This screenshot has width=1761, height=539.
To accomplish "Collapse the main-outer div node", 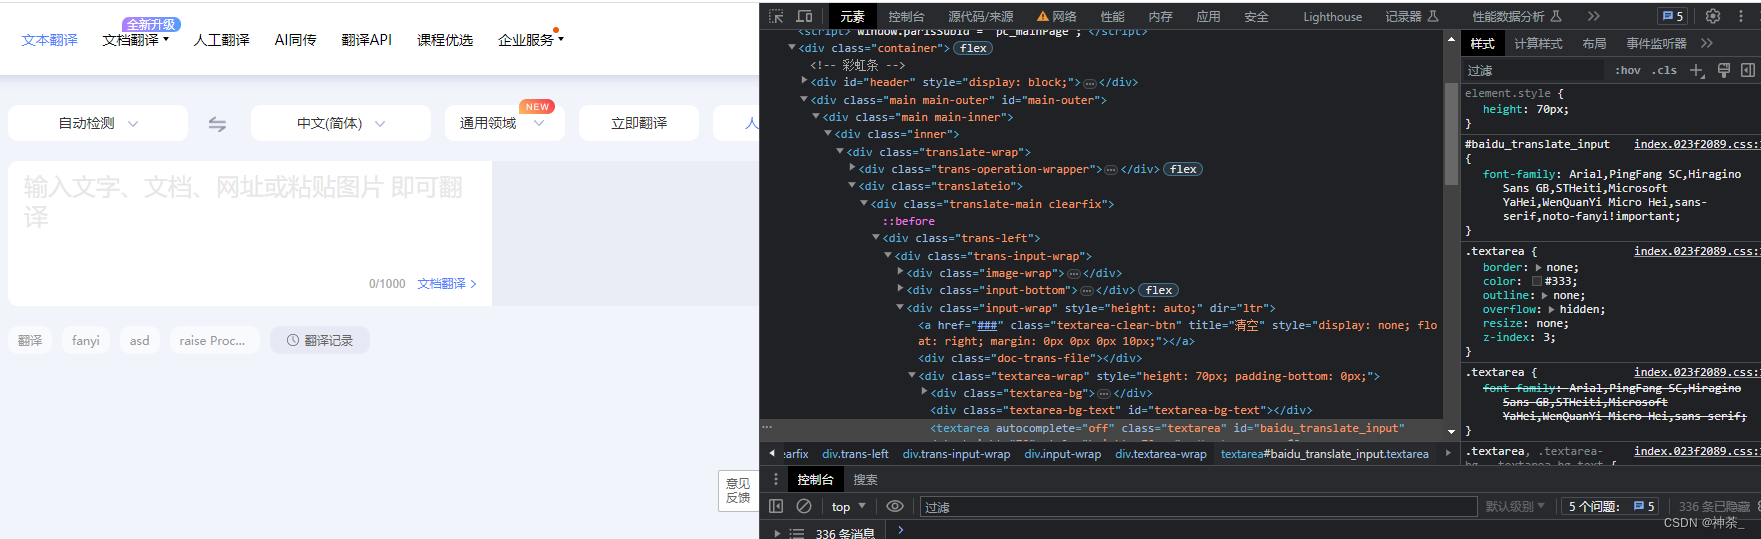I will 804,99.
